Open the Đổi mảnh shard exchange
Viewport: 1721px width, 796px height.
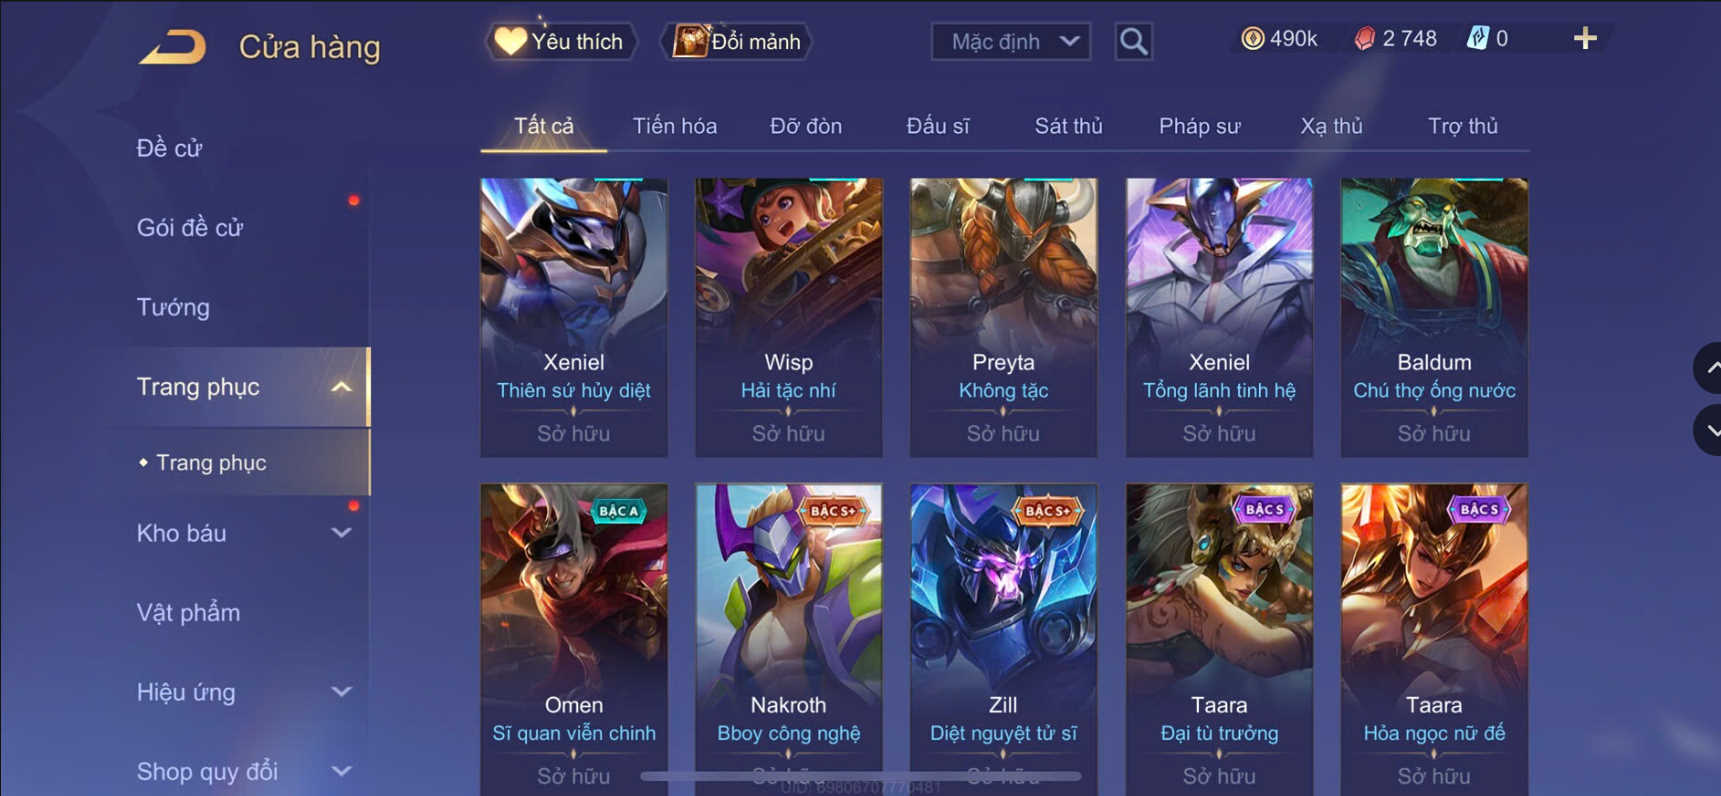(737, 41)
